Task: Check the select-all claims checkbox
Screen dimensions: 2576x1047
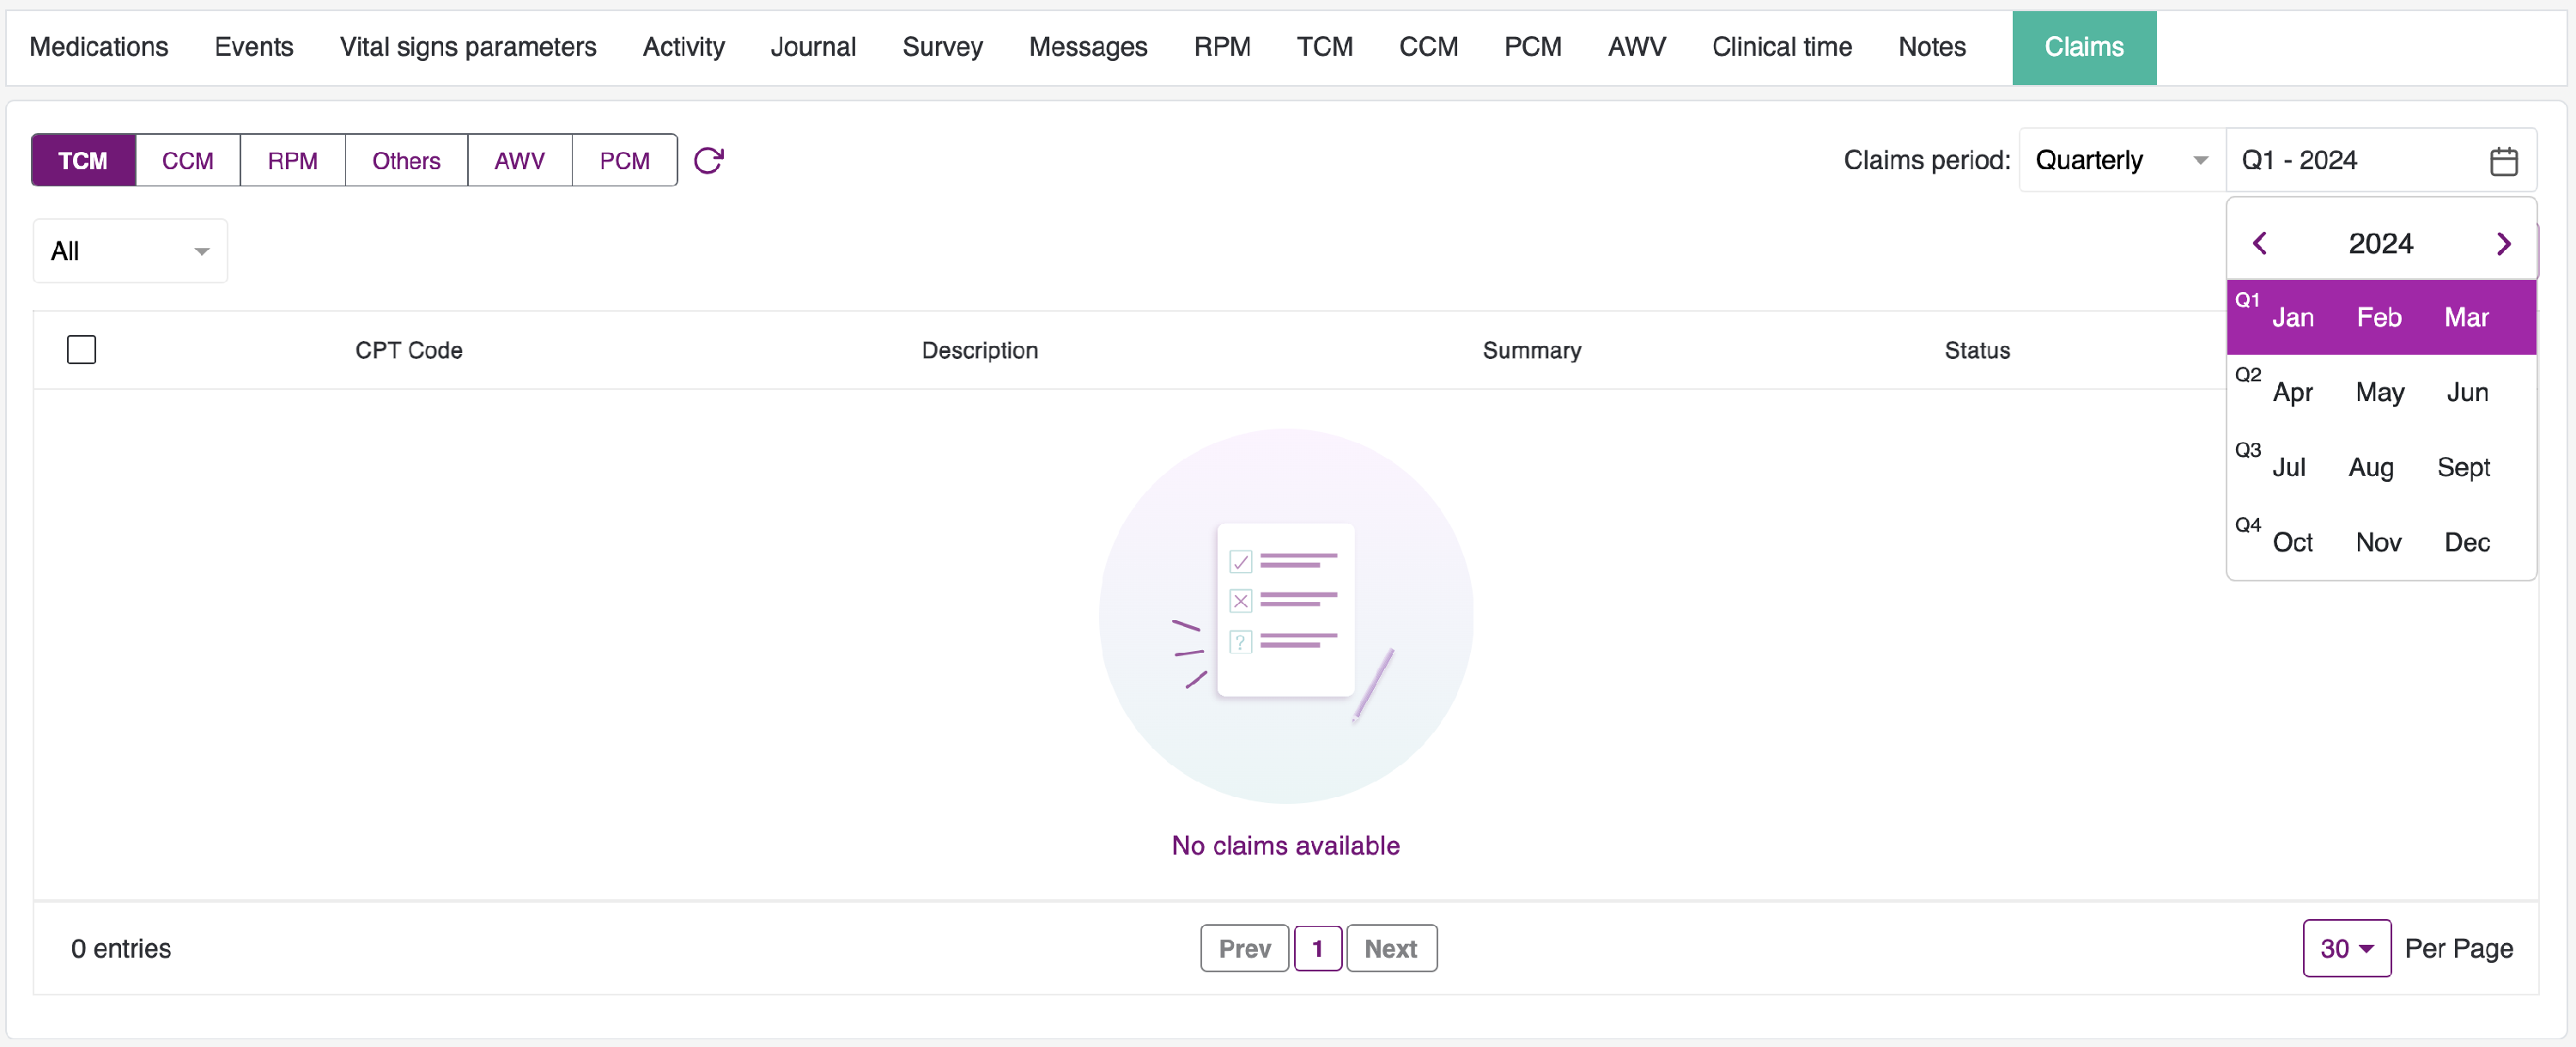Action: tap(81, 350)
